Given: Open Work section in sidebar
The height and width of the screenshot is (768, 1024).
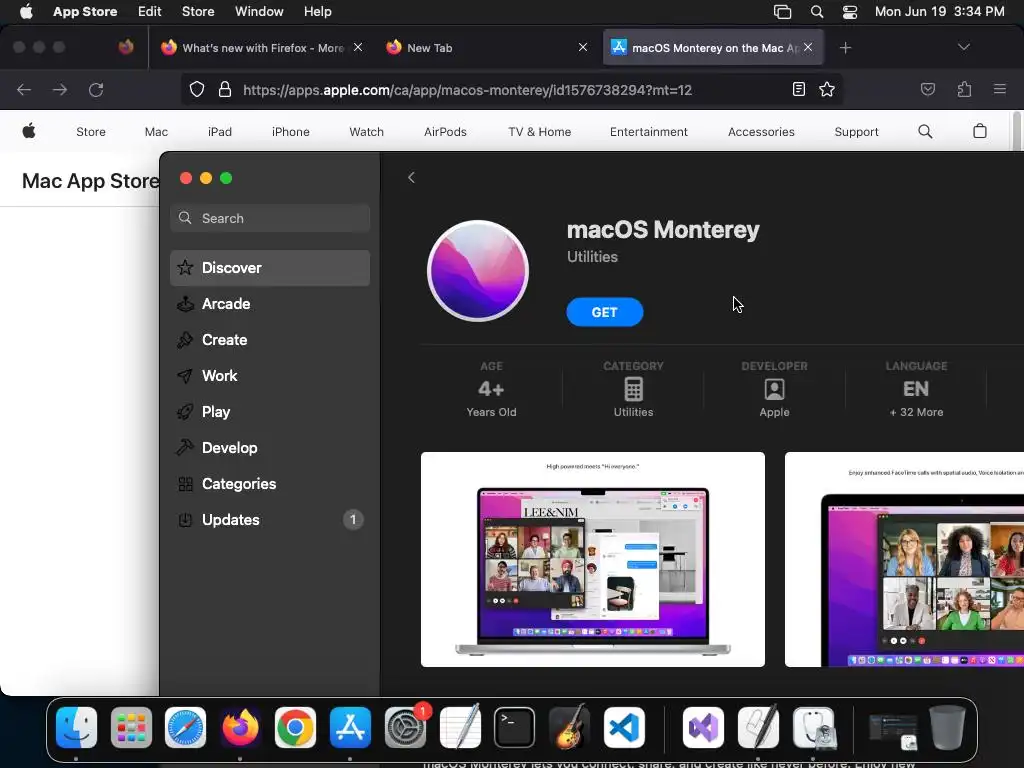Looking at the screenshot, I should 270,376.
